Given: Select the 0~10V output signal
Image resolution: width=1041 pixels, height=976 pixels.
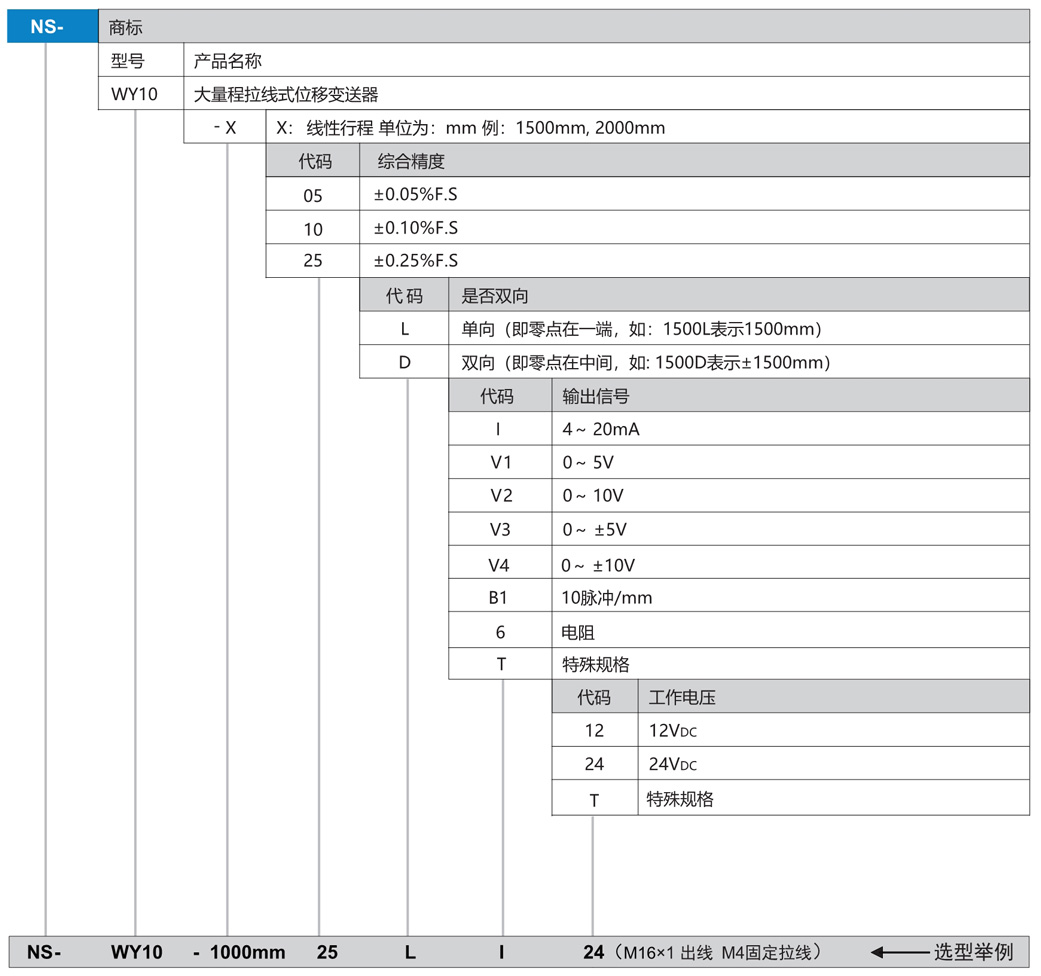Looking at the screenshot, I should [593, 497].
